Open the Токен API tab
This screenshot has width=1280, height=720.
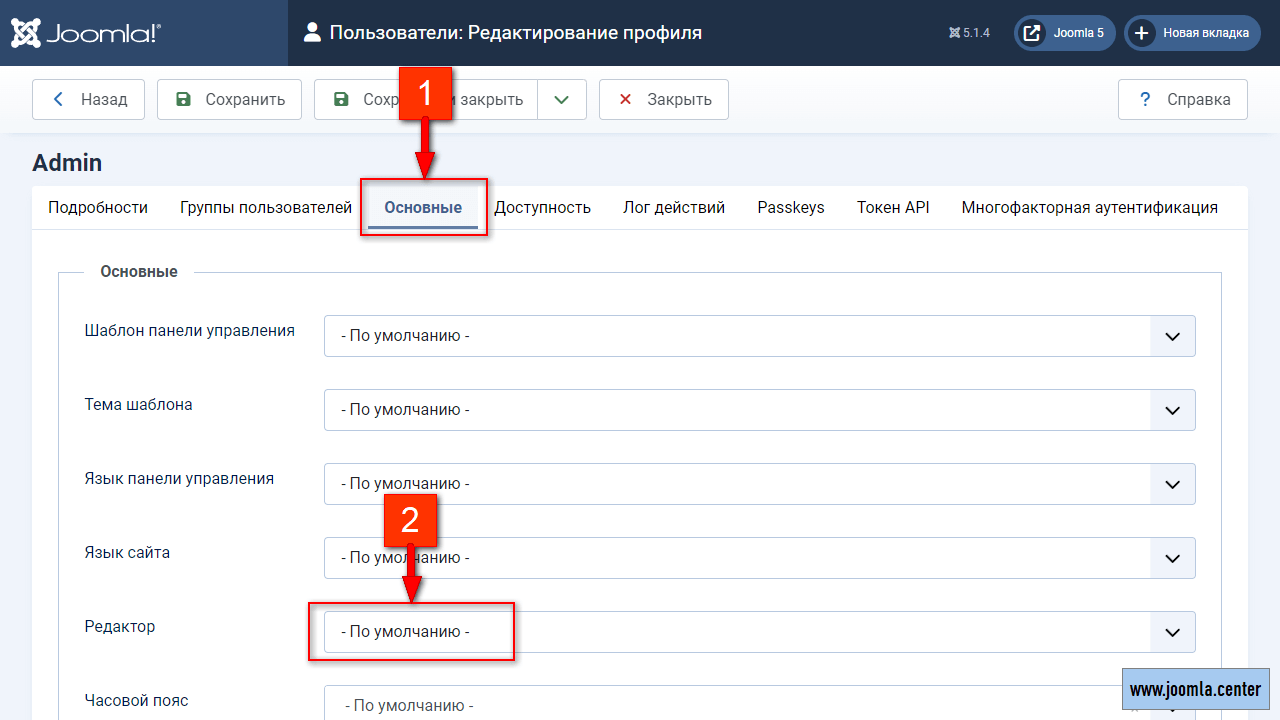893,208
